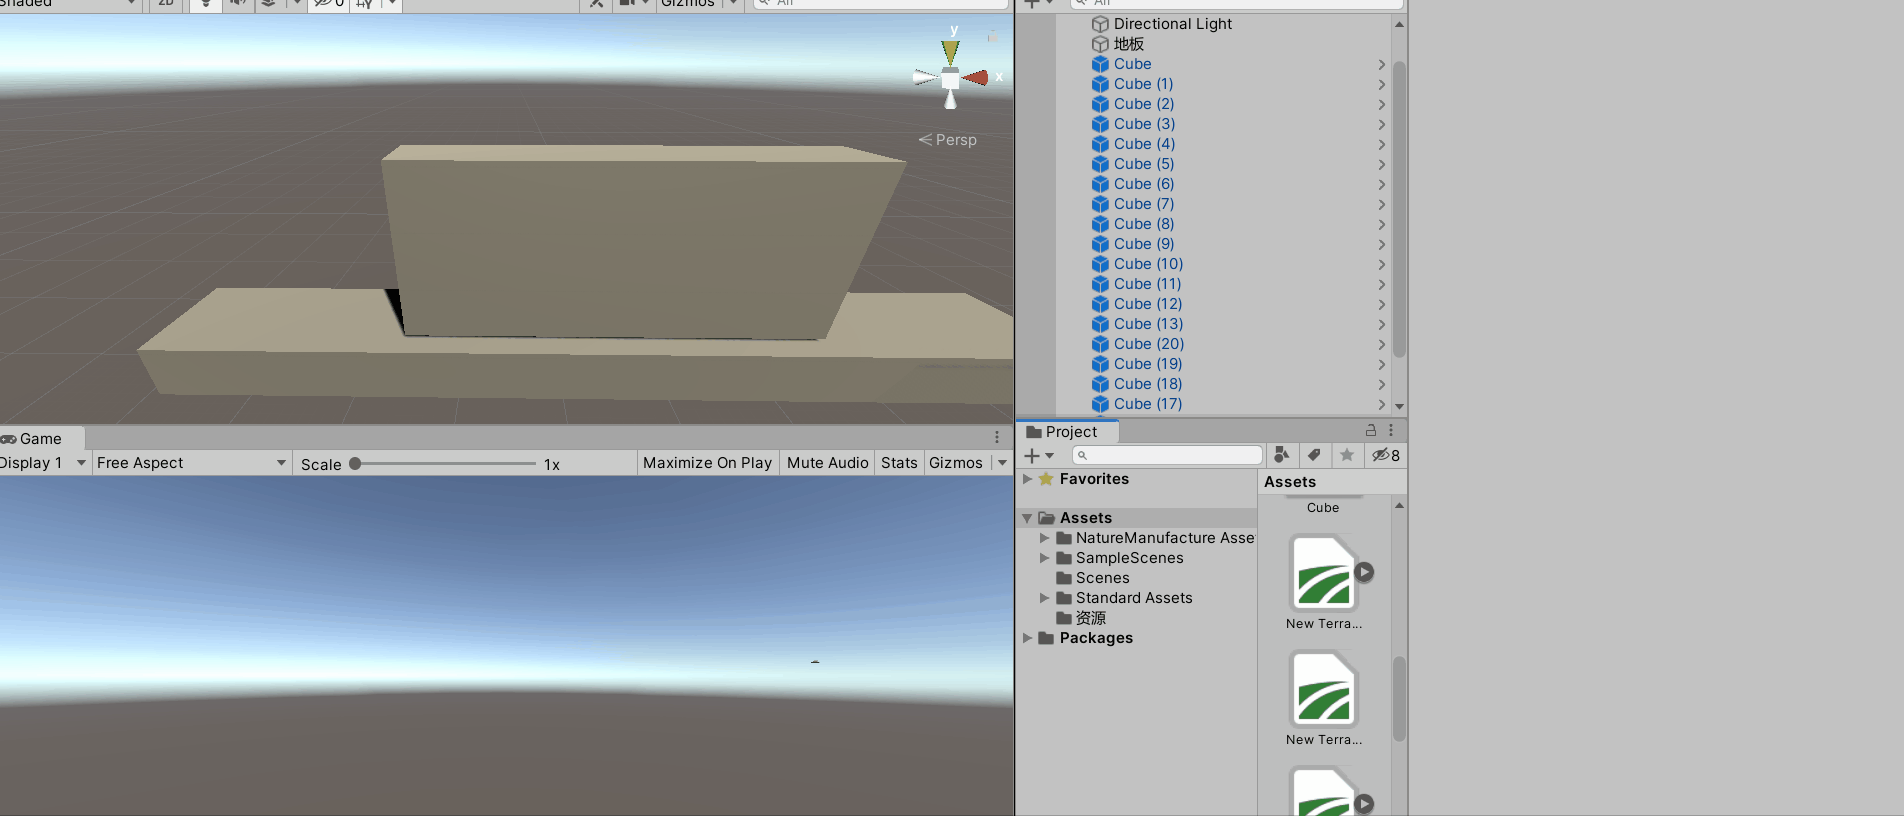This screenshot has height=816, width=1904.
Task: Toggle the Project panel lock icon
Action: click(1371, 430)
